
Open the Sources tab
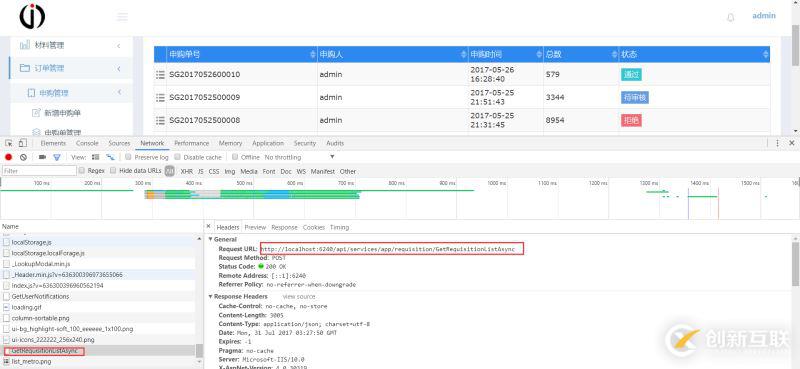click(x=119, y=143)
